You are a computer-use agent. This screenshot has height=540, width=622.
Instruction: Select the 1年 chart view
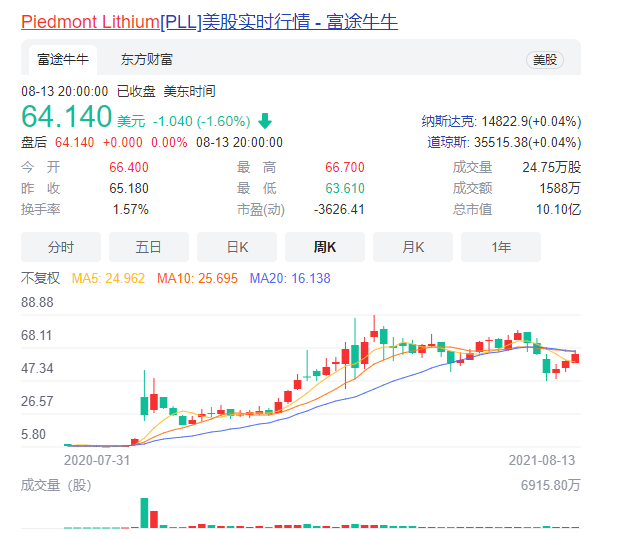pos(501,247)
